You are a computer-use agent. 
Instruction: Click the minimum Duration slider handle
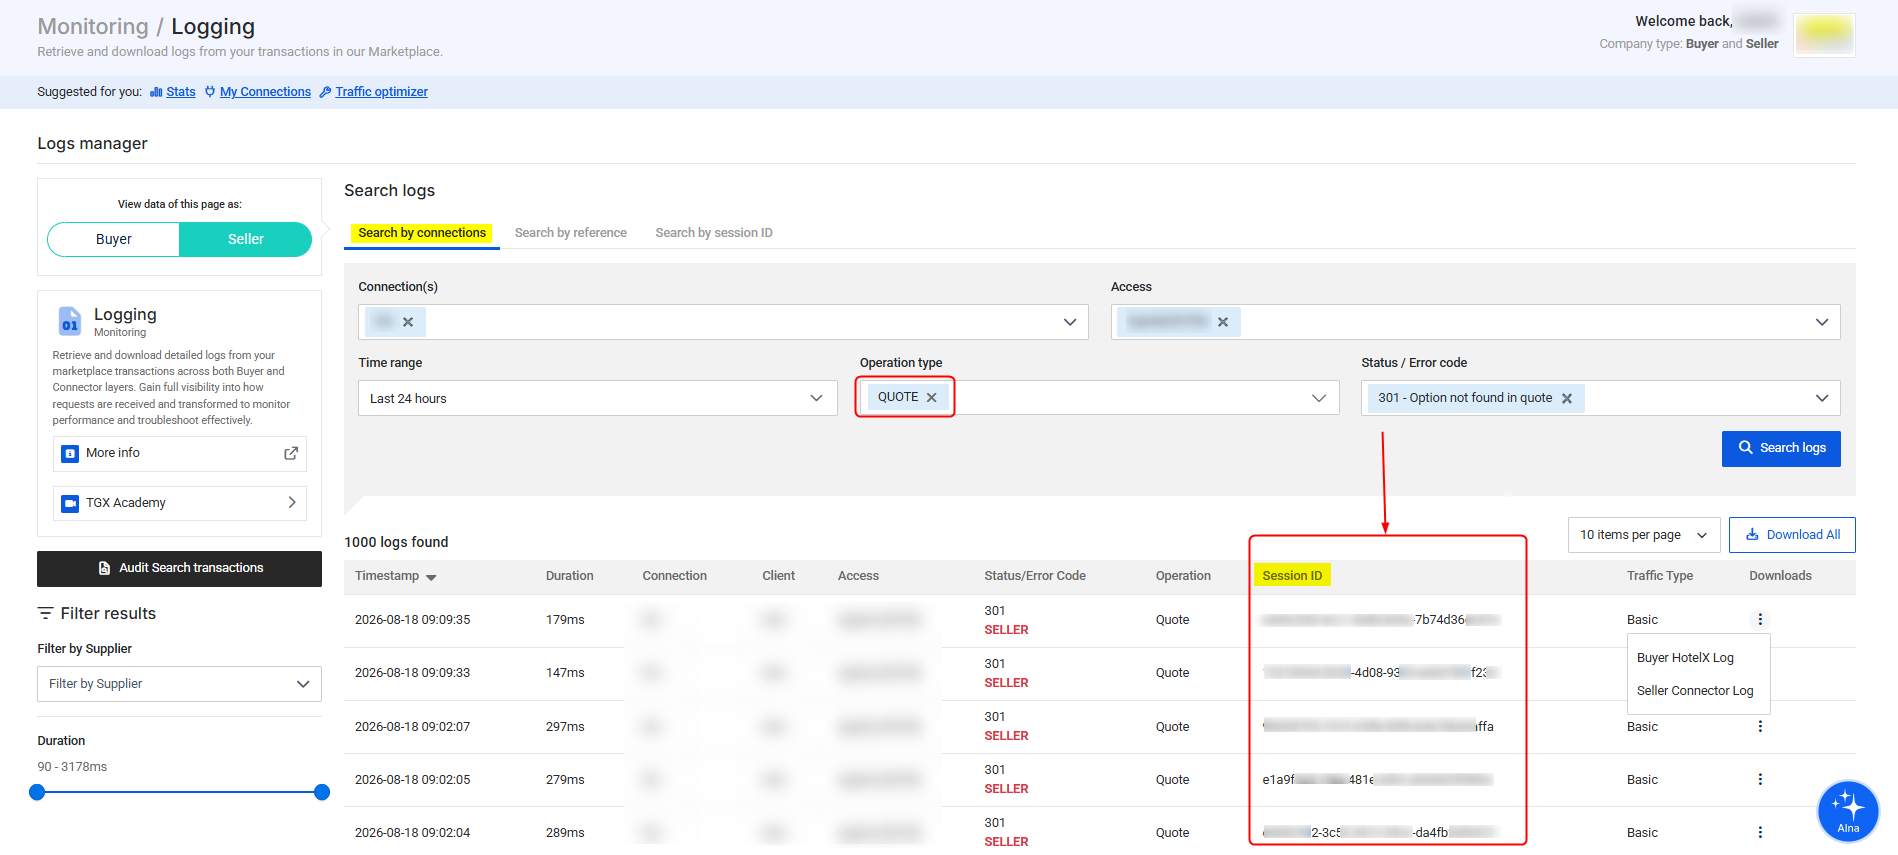[37, 792]
